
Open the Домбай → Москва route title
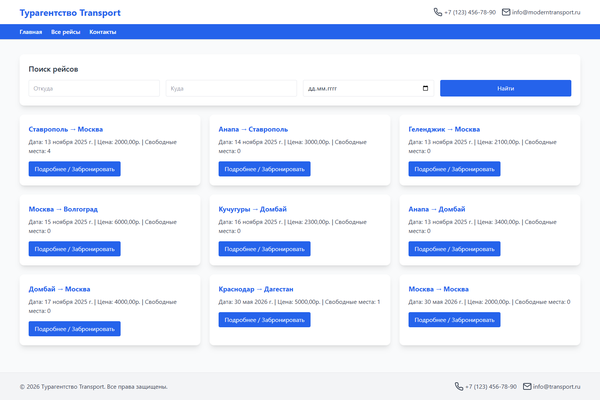pyautogui.click(x=59, y=289)
